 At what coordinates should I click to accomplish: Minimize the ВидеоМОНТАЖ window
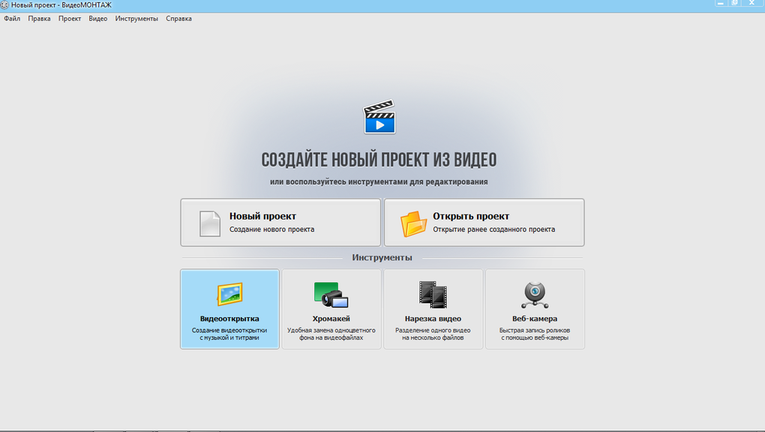(721, 3)
